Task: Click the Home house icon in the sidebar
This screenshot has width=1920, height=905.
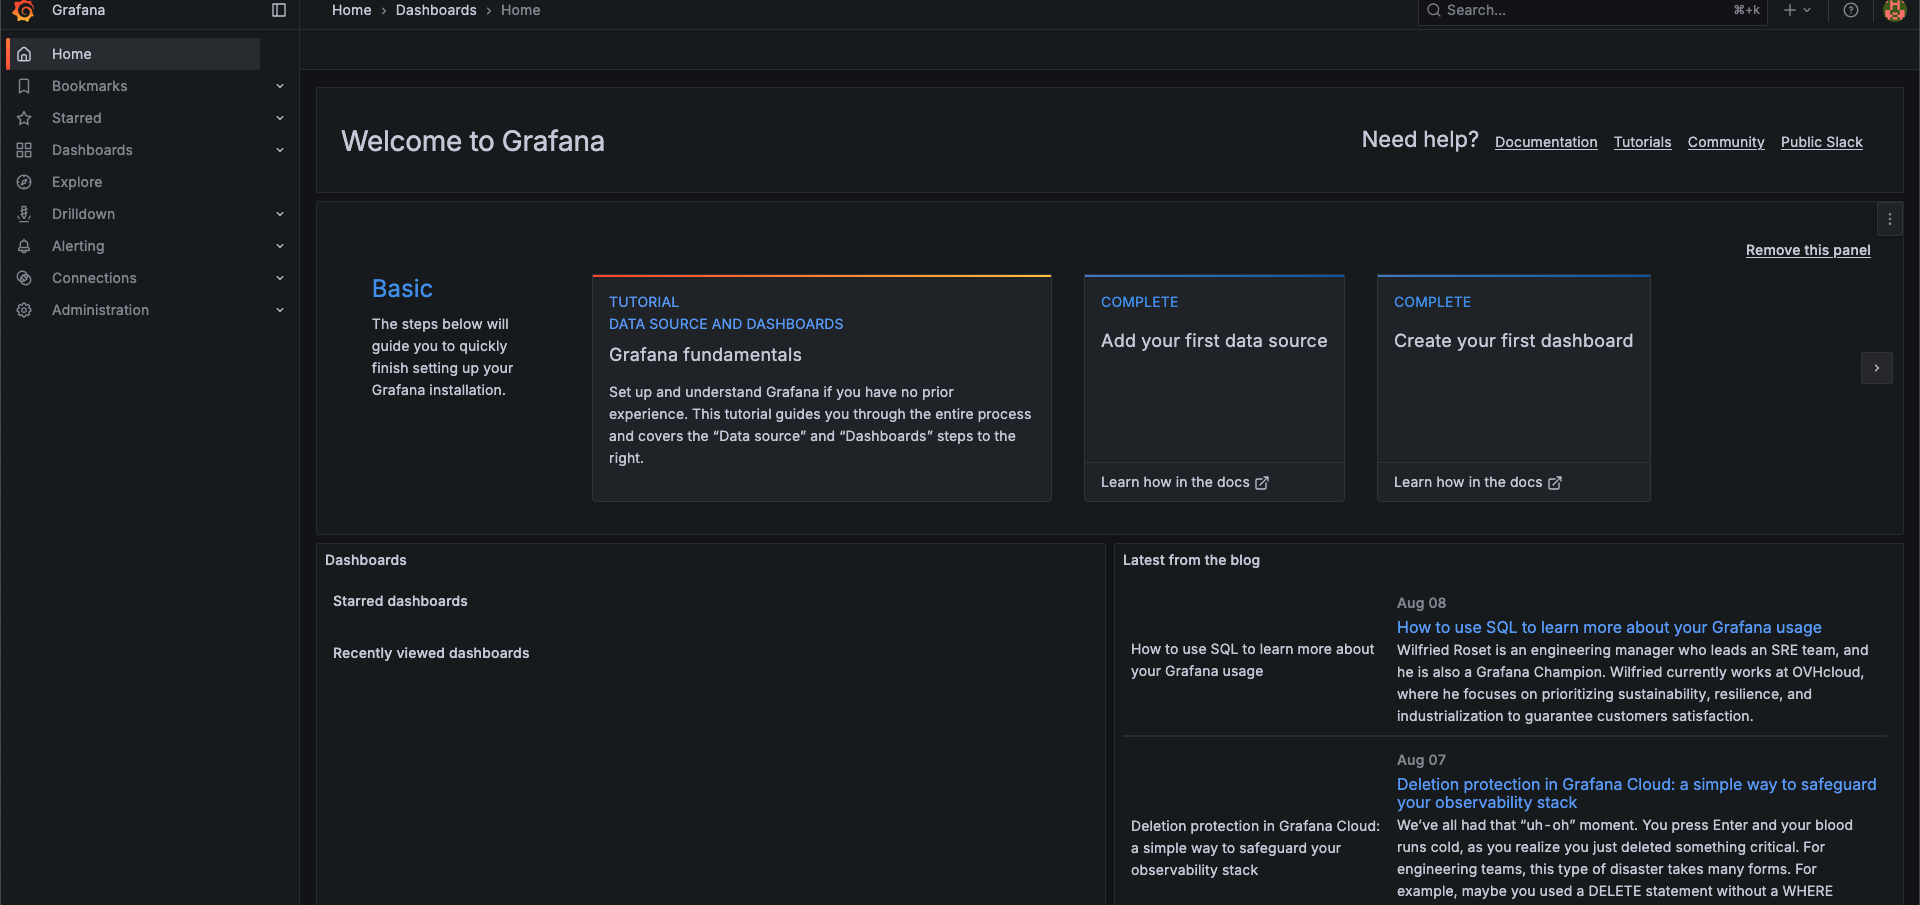Action: 24,54
